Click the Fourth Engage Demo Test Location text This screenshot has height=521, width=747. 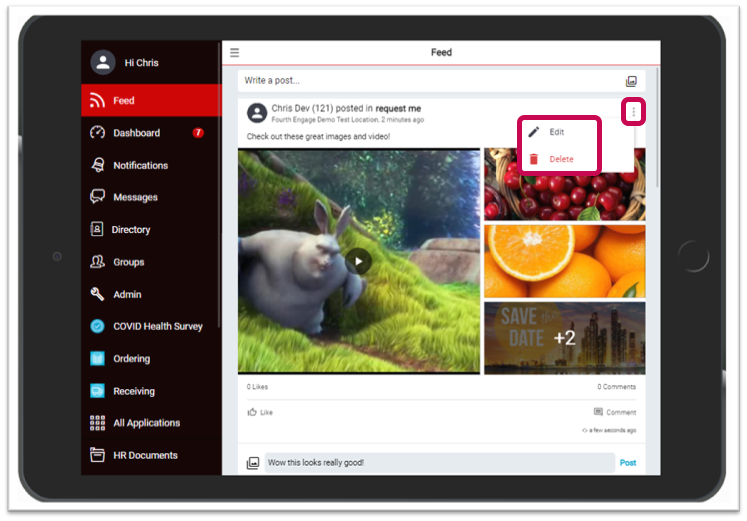coord(325,120)
